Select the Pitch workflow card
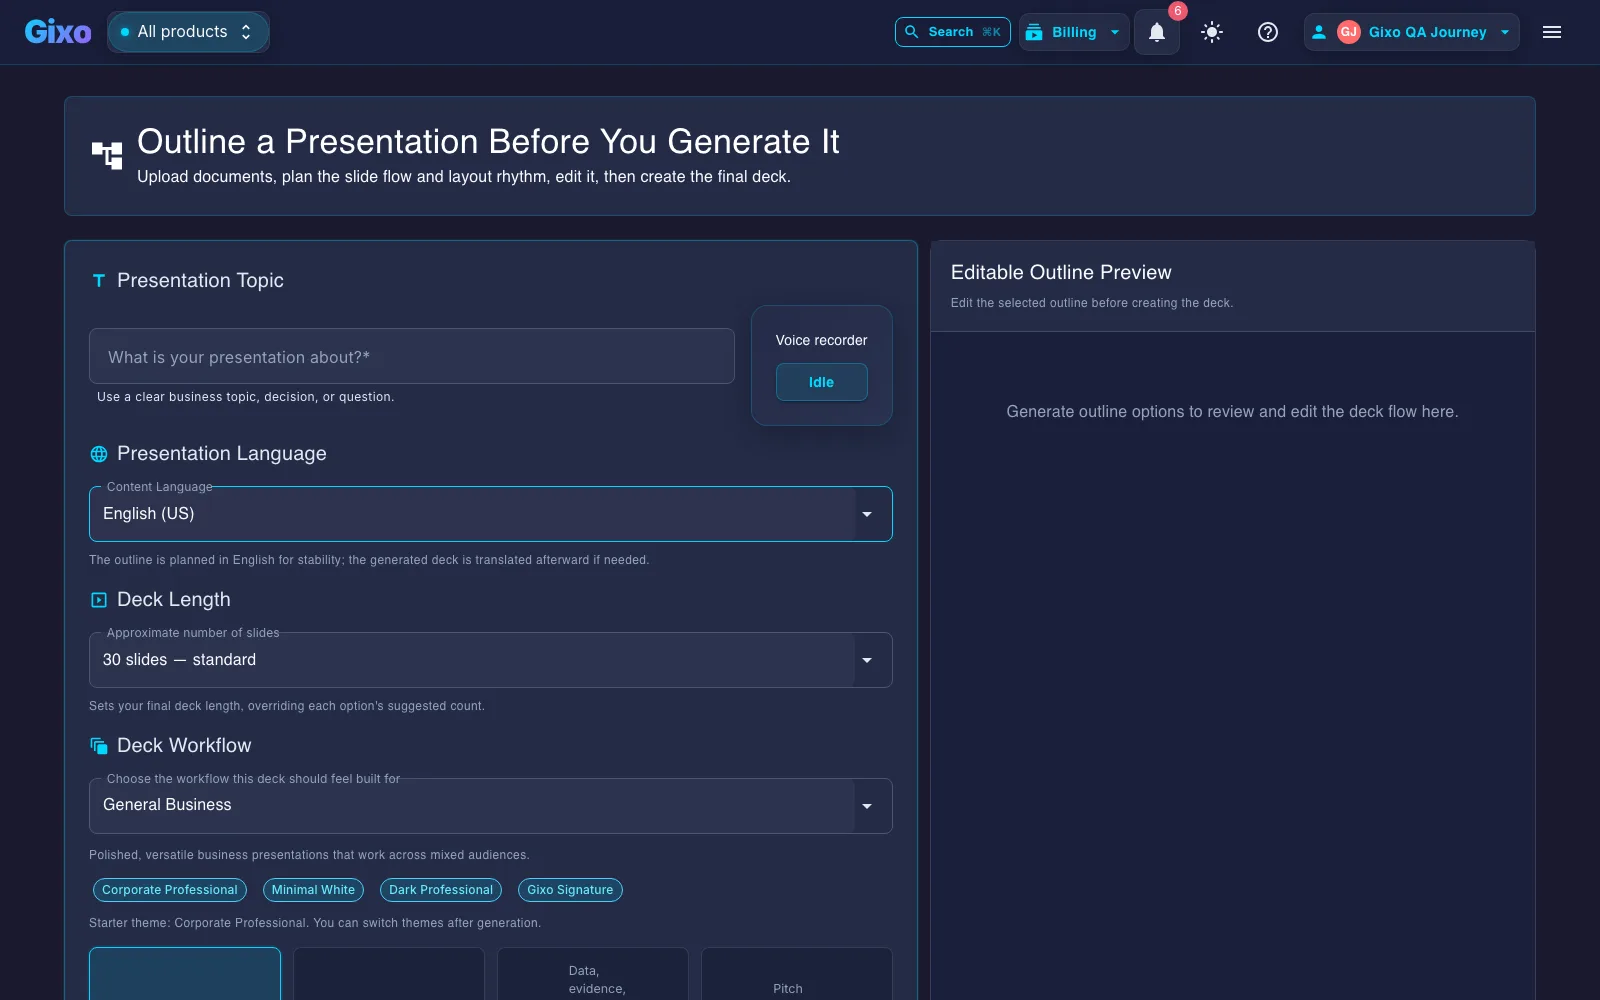The height and width of the screenshot is (1000, 1600). pyautogui.click(x=797, y=974)
